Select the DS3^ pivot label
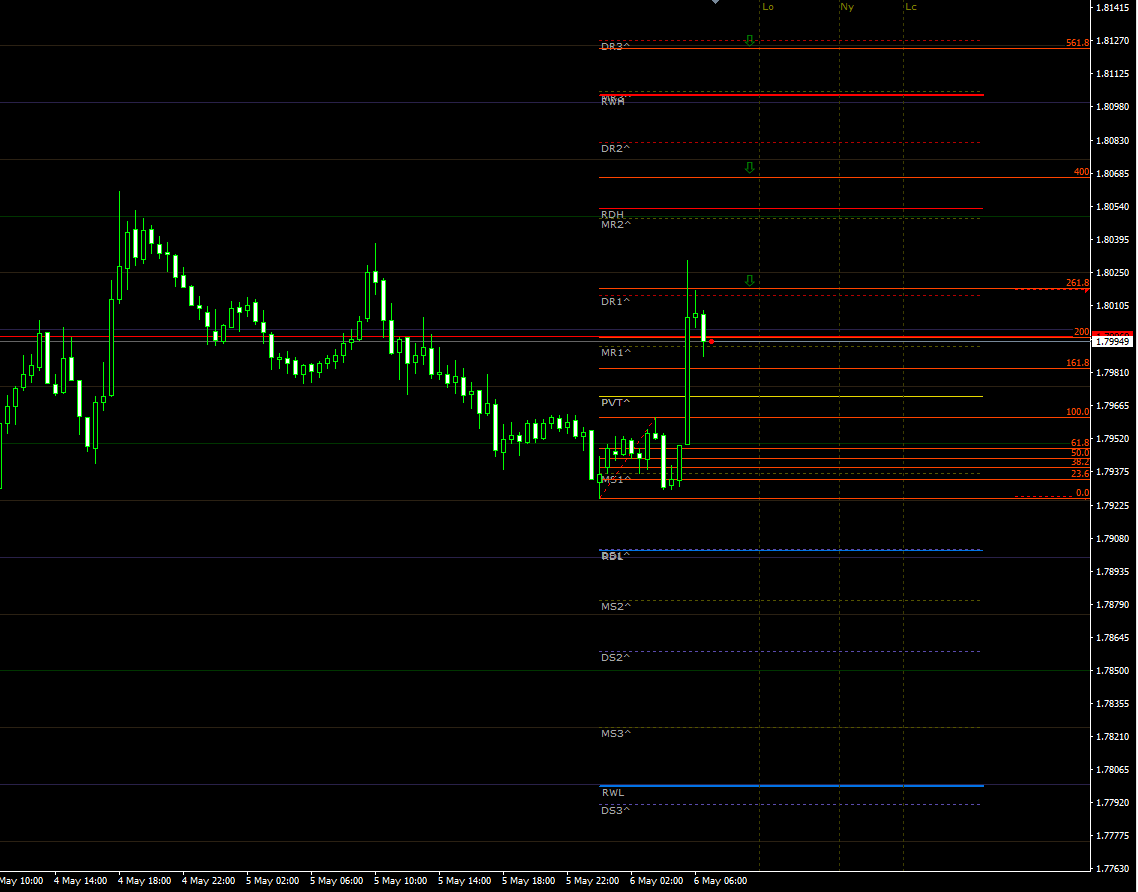 pyautogui.click(x=615, y=811)
